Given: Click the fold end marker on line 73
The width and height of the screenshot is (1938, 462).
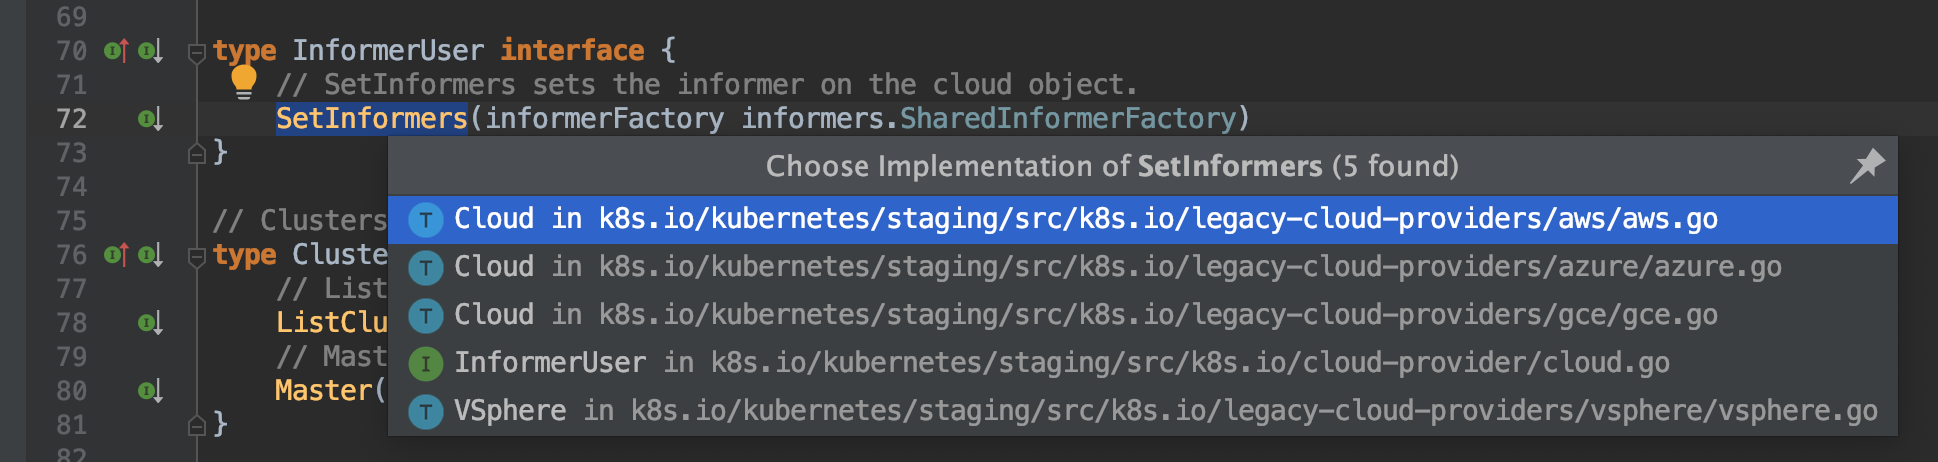Looking at the screenshot, I should (197, 153).
